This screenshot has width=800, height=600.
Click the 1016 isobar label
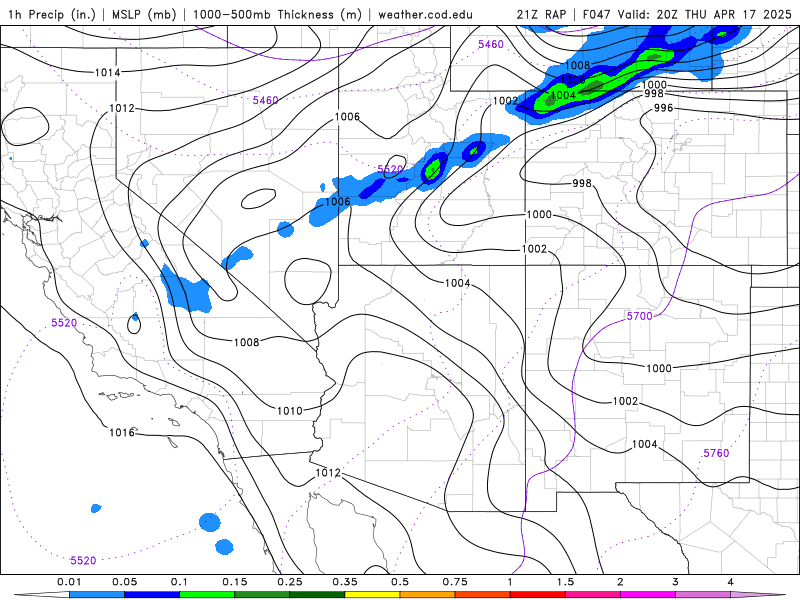click(122, 433)
